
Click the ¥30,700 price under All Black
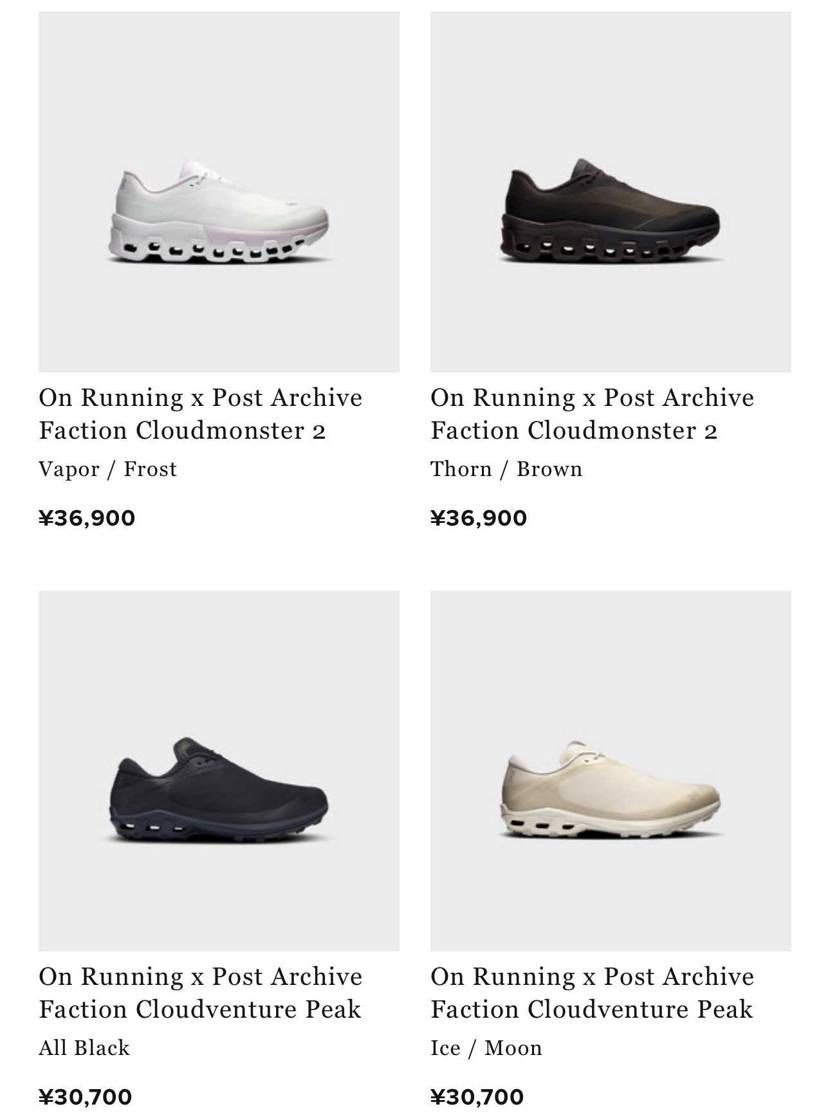[x=85, y=1096]
